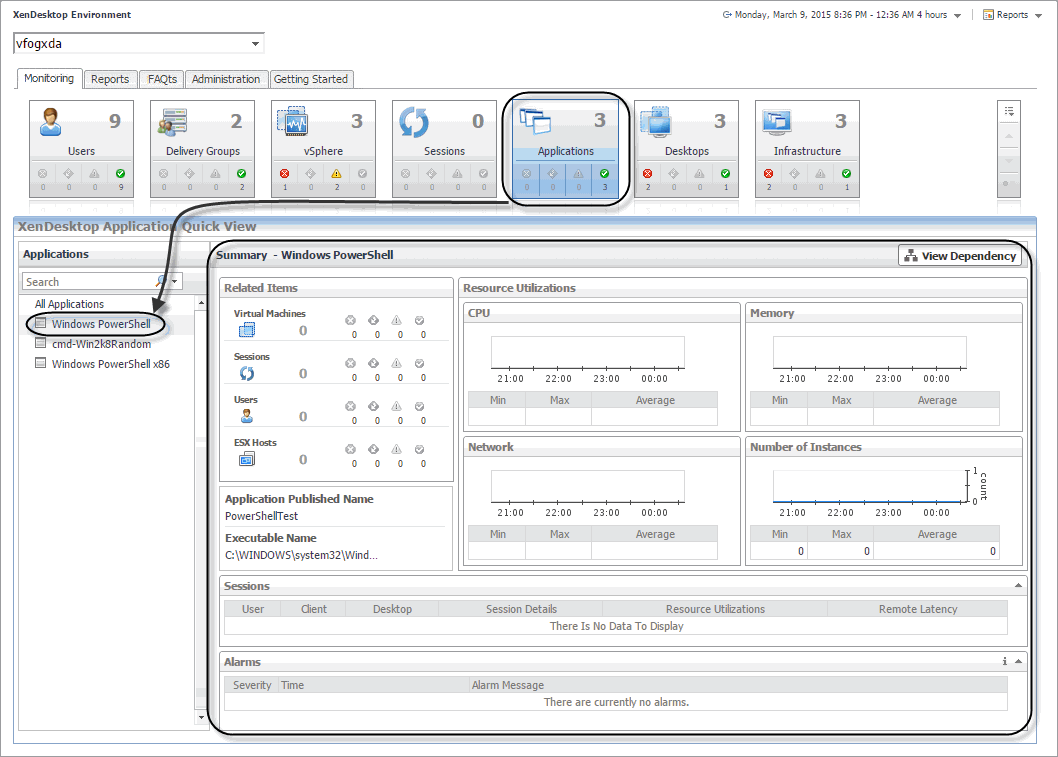Click the Virtual Machines related item icon
This screenshot has width=1058, height=757.
click(247, 330)
